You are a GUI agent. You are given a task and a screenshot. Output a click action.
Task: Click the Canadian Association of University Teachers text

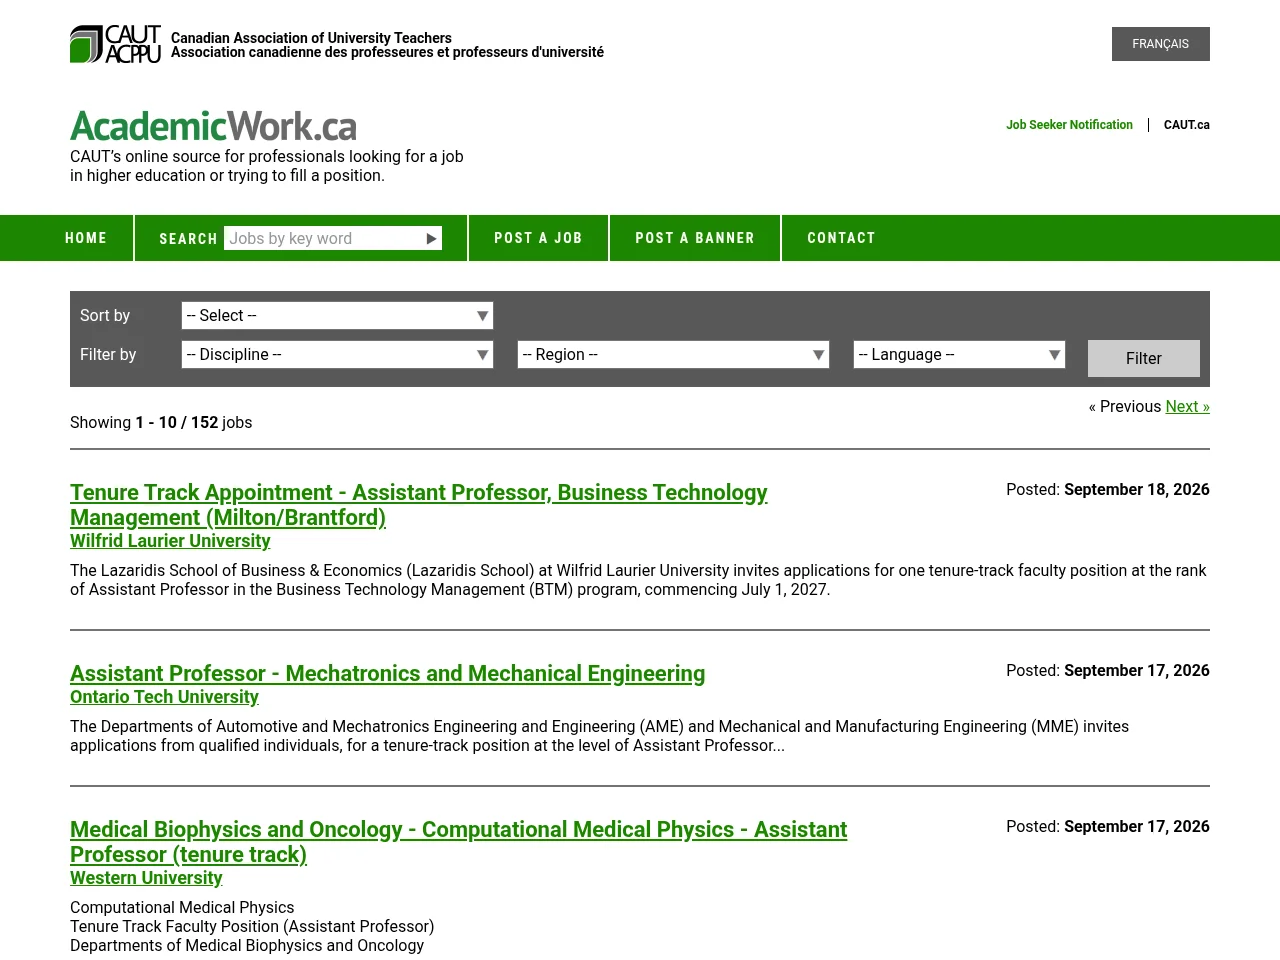[311, 38]
